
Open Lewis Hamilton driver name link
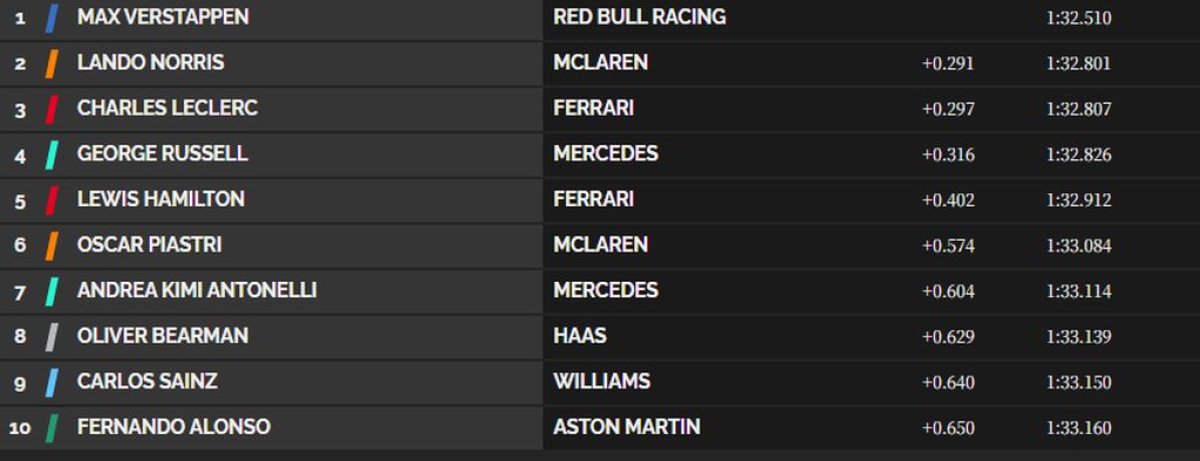pos(161,199)
